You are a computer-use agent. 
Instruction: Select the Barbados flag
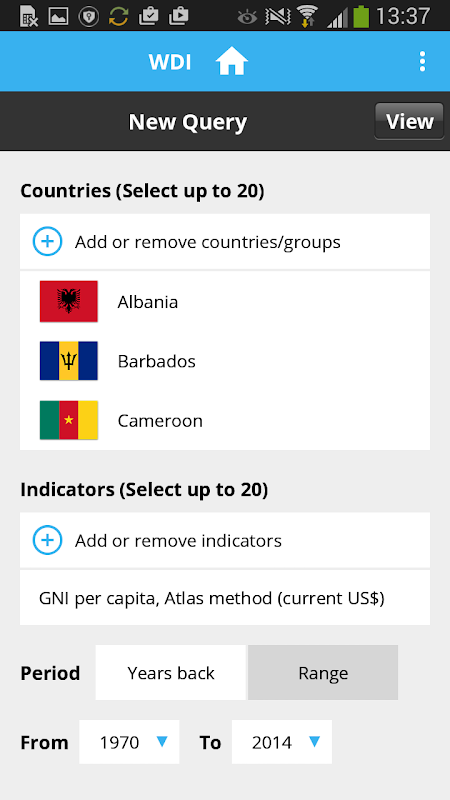tap(69, 361)
